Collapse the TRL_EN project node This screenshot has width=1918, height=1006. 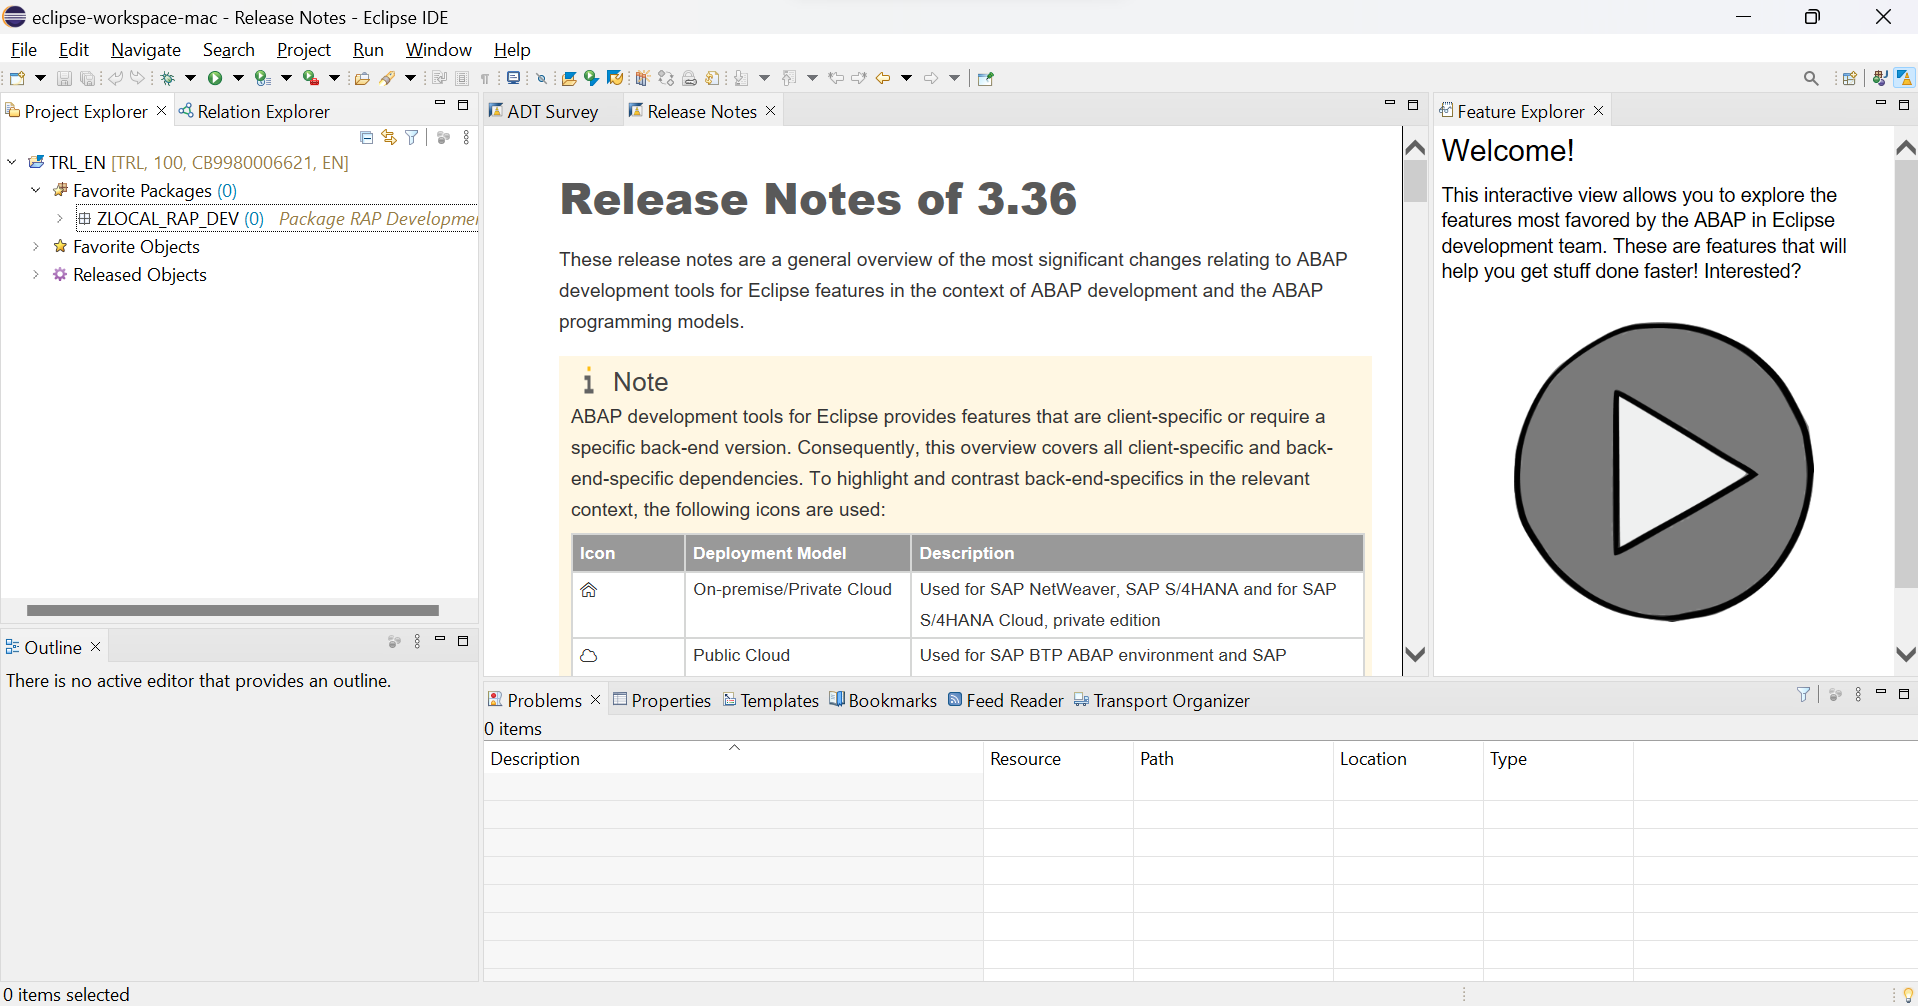[12, 163]
